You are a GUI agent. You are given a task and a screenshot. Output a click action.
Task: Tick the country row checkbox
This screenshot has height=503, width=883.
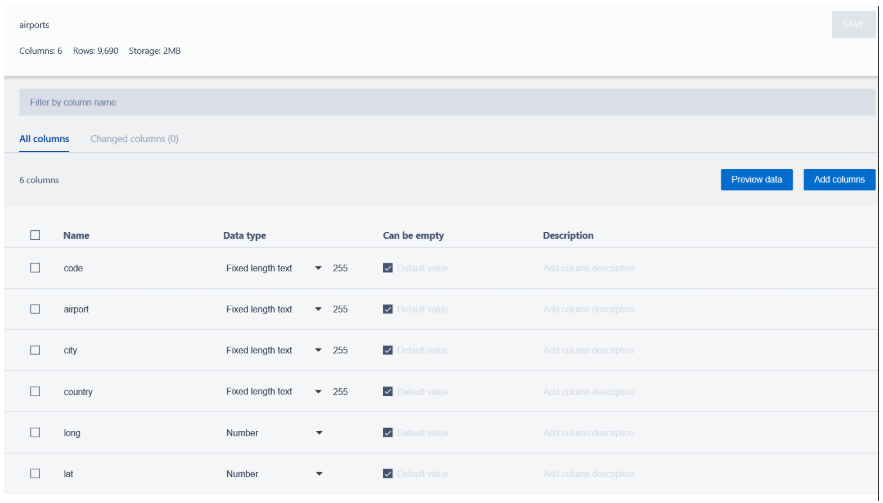click(35, 392)
